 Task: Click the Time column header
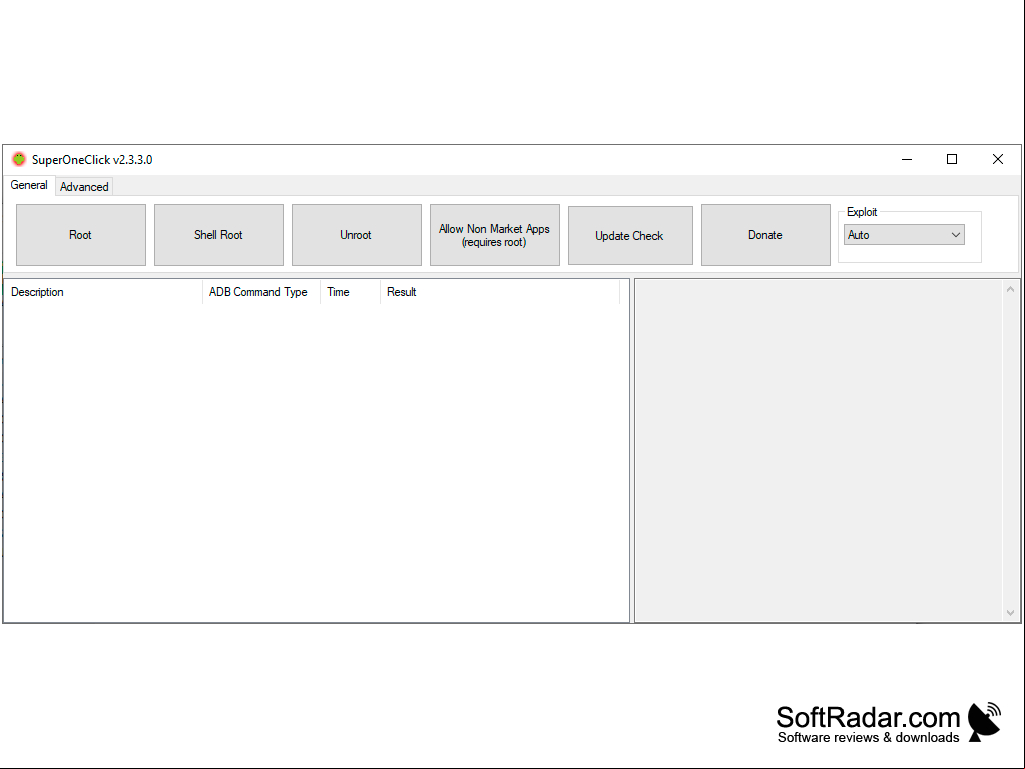pyautogui.click(x=350, y=292)
